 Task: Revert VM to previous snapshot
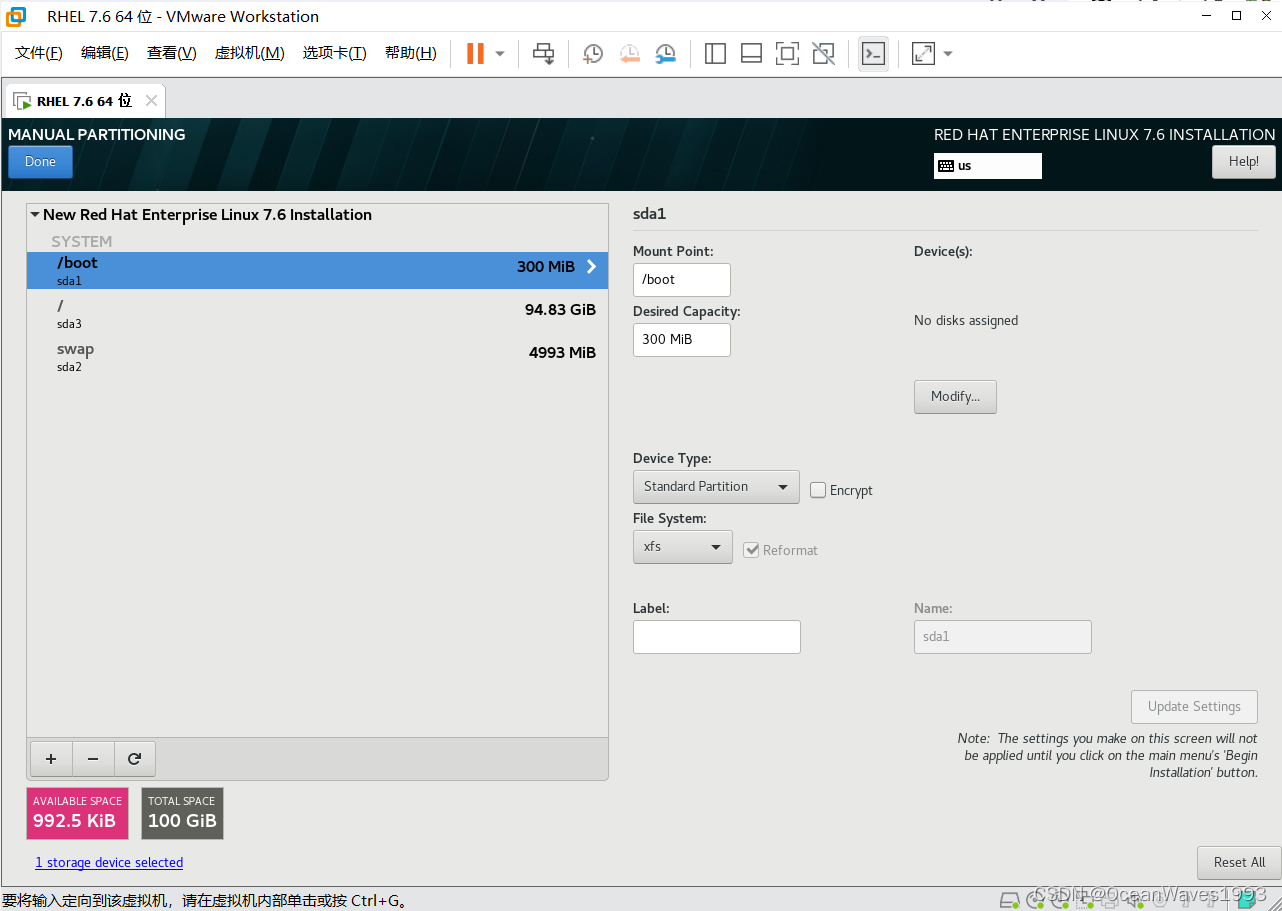[629, 53]
